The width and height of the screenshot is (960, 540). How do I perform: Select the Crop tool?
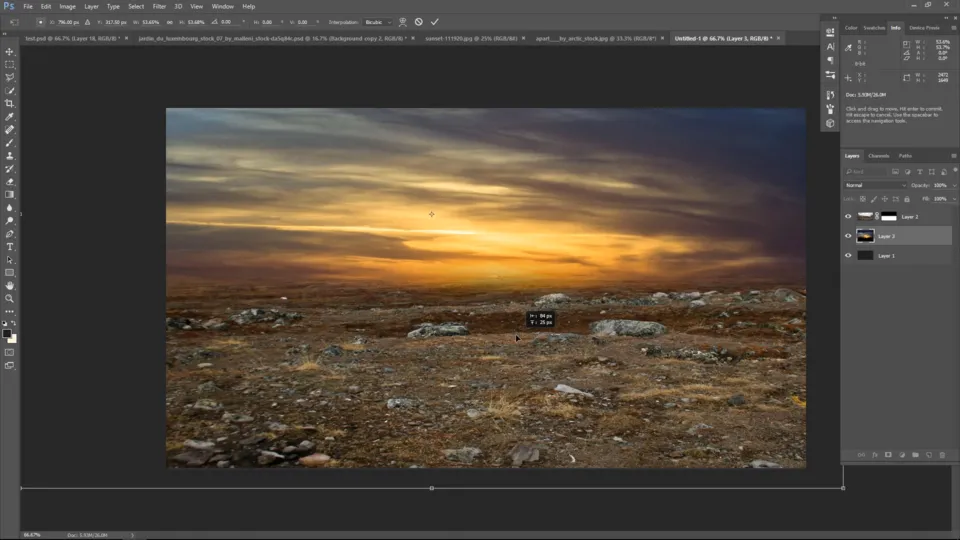[x=9, y=103]
